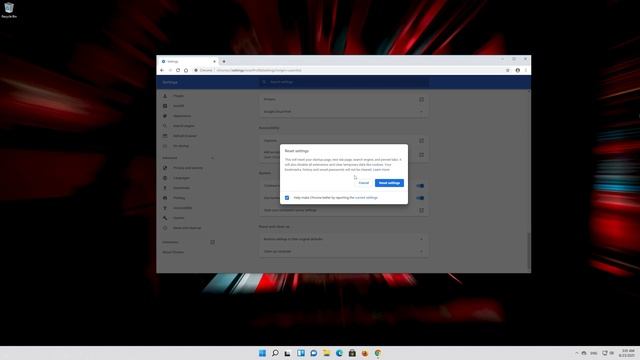This screenshot has width=640, height=360.
Task: Open the Chat taskbar icon
Action: point(313,353)
